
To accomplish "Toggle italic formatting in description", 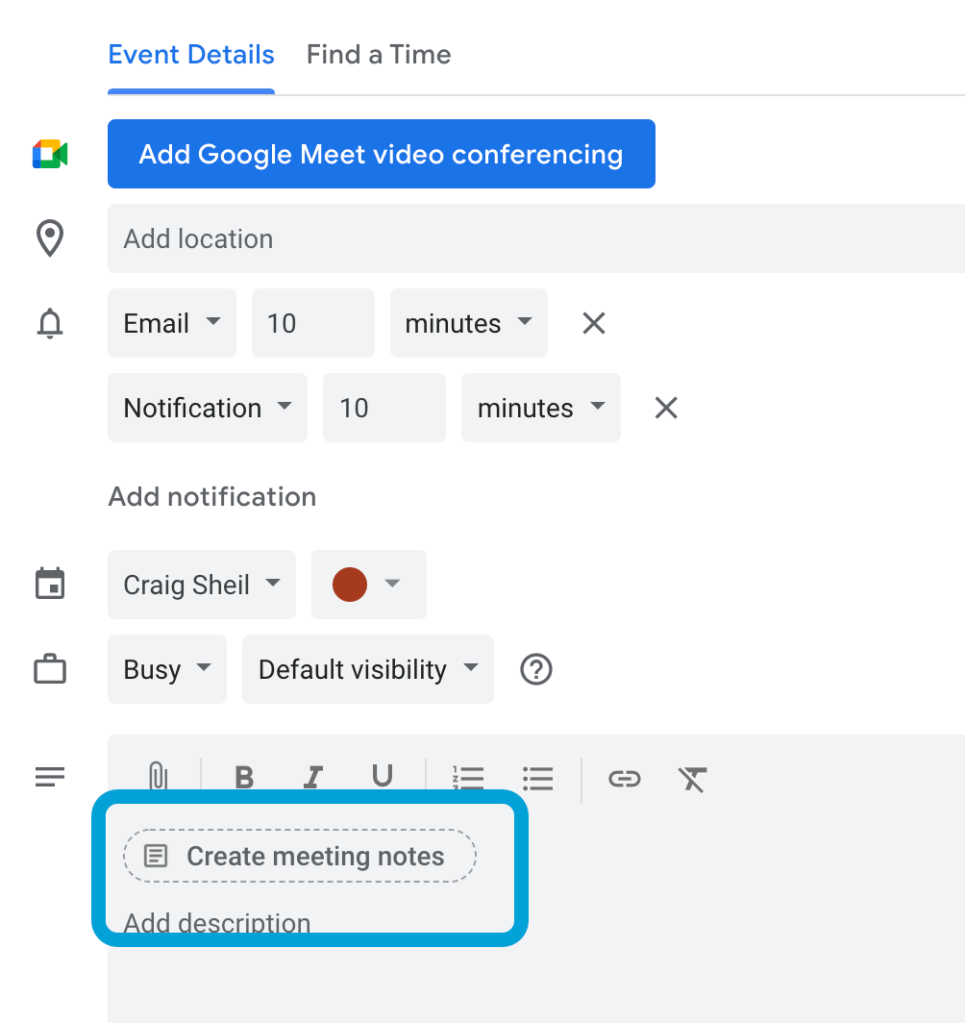I will (x=314, y=777).
